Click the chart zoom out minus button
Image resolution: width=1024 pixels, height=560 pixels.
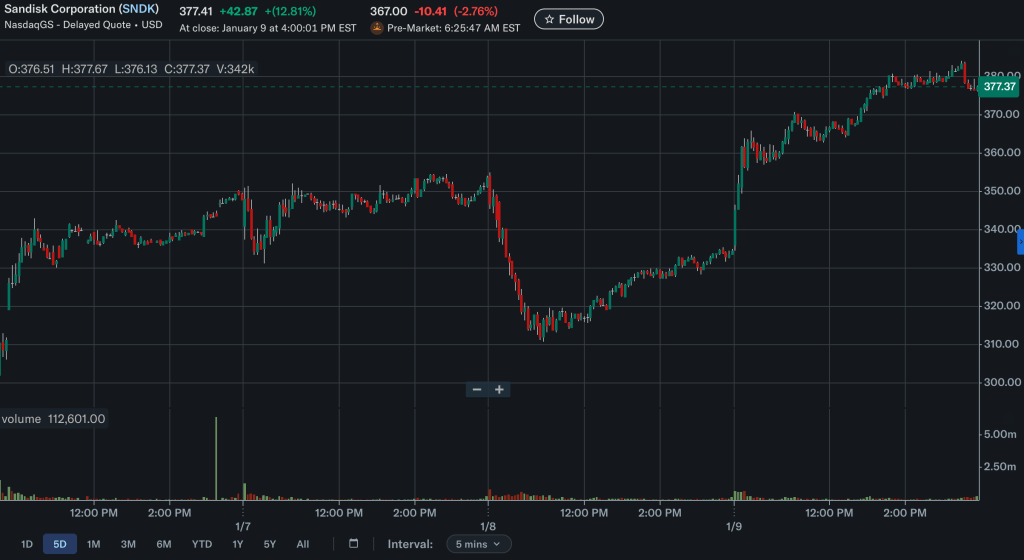(477, 389)
